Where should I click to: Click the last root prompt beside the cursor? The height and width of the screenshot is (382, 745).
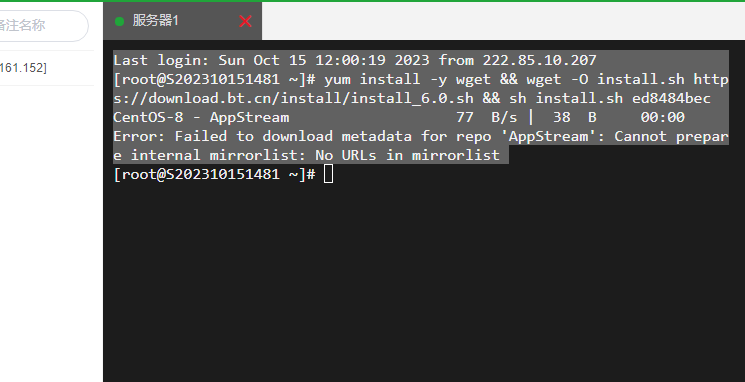pos(214,174)
